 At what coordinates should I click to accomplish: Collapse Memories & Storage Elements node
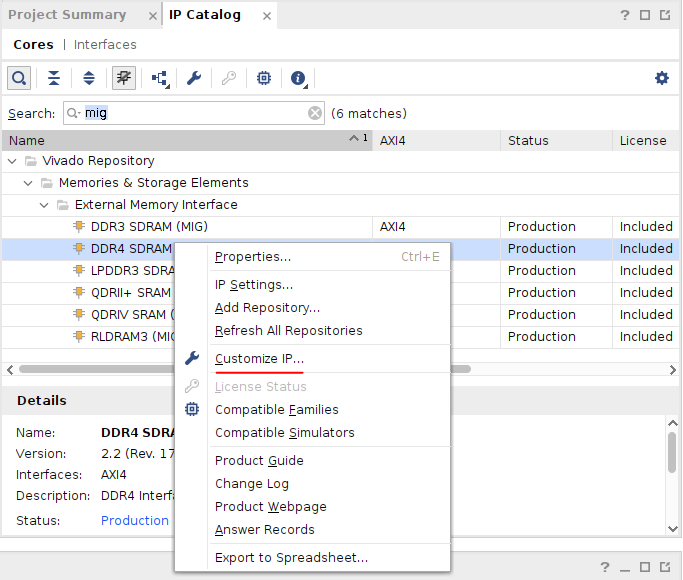[x=28, y=183]
